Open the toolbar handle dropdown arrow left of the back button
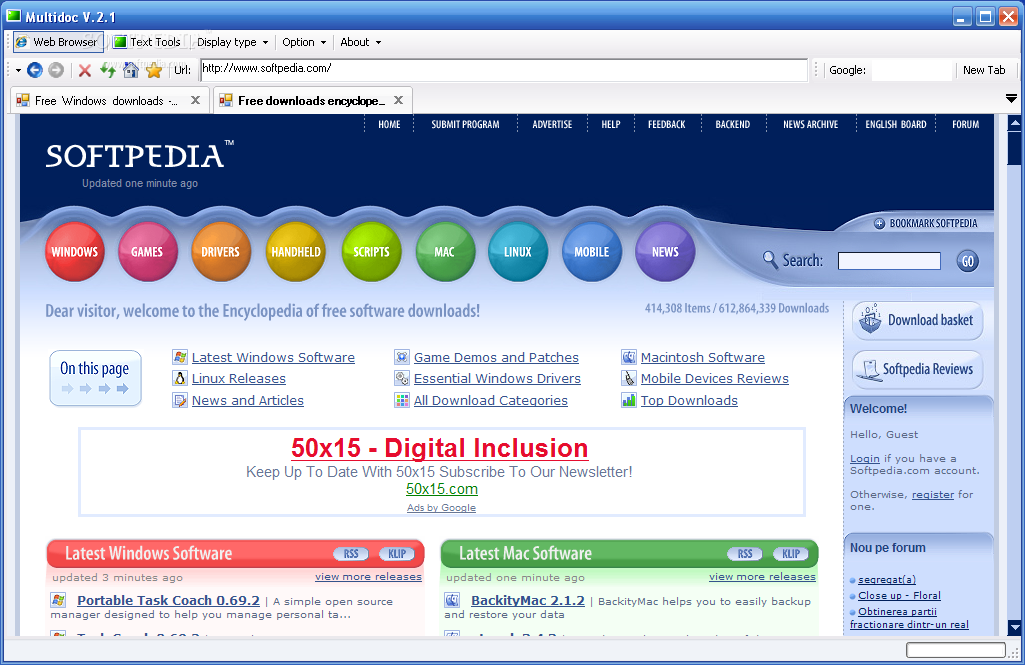 click(18, 70)
